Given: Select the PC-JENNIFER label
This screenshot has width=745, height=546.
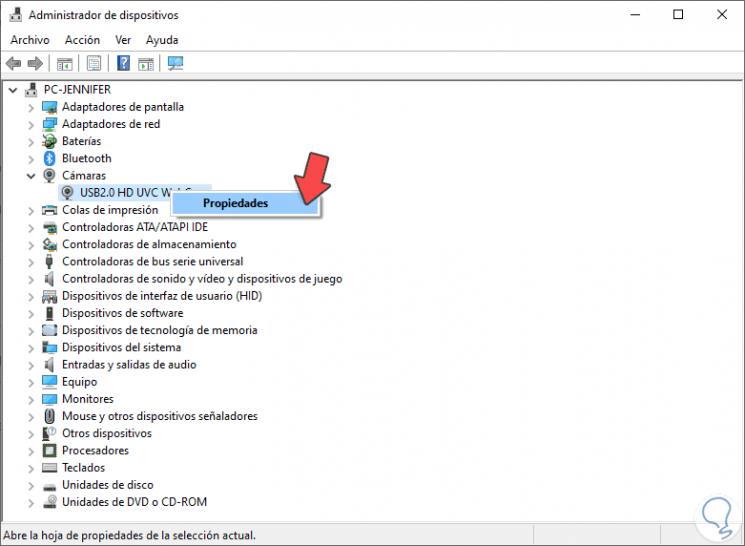Looking at the screenshot, I should click(x=77, y=89).
